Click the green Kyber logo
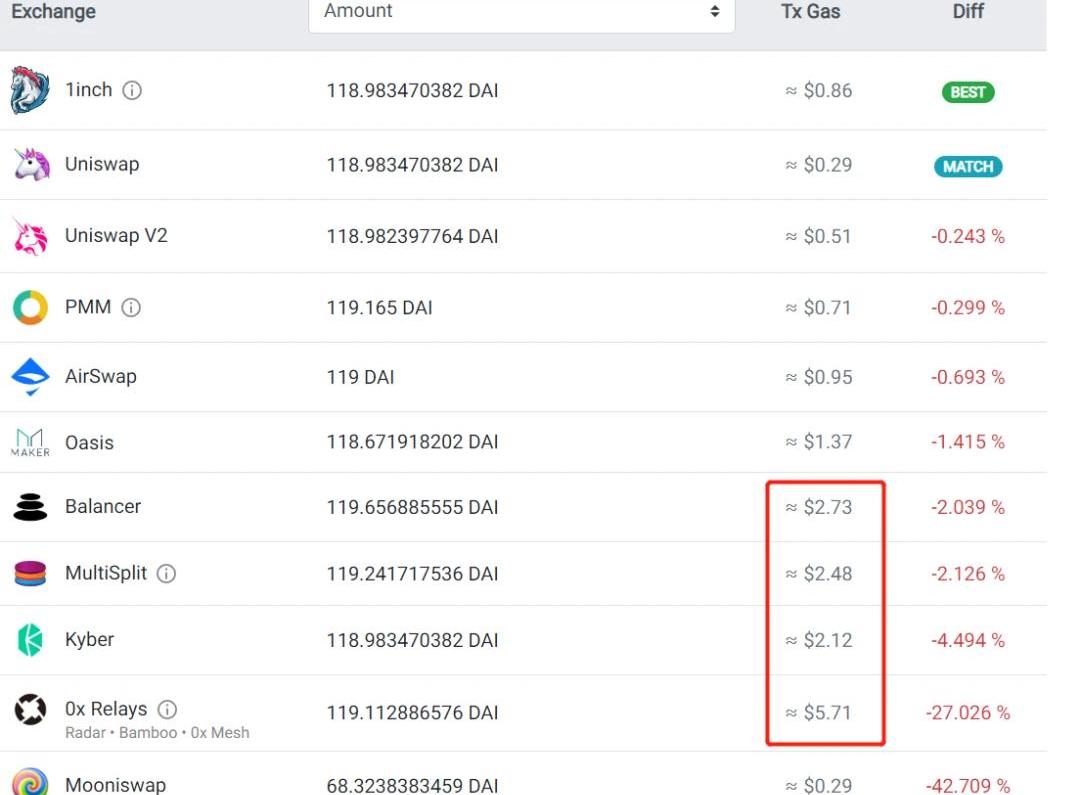Image resolution: width=1080 pixels, height=795 pixels. [30, 640]
